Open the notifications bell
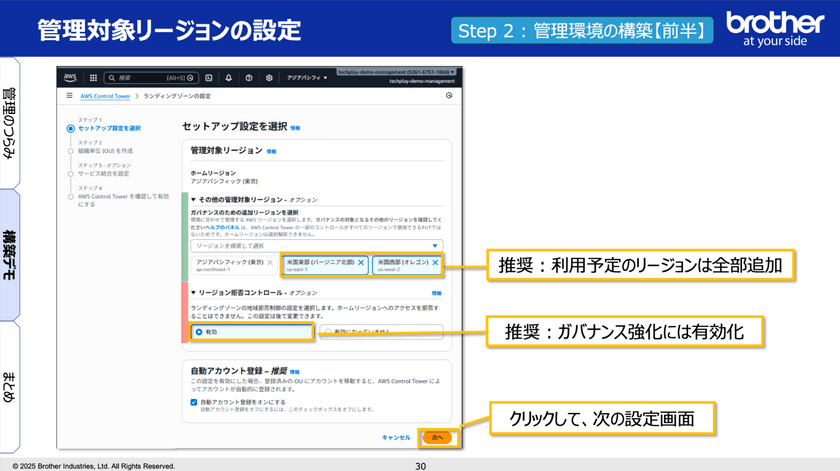This screenshot has width=840, height=471. coord(228,77)
